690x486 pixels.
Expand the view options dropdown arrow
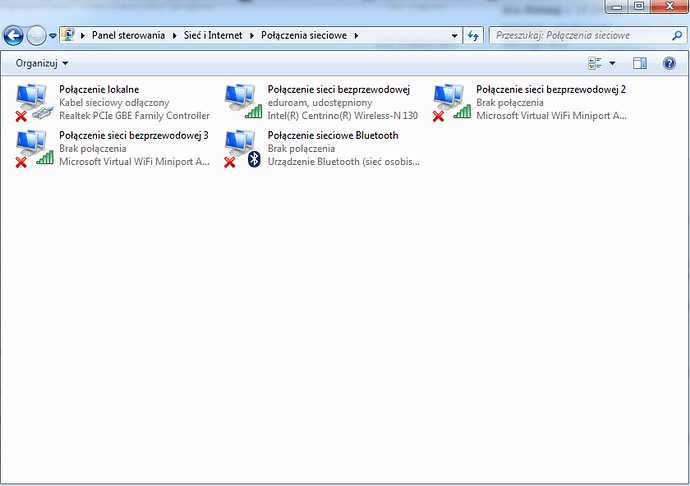click(x=613, y=63)
